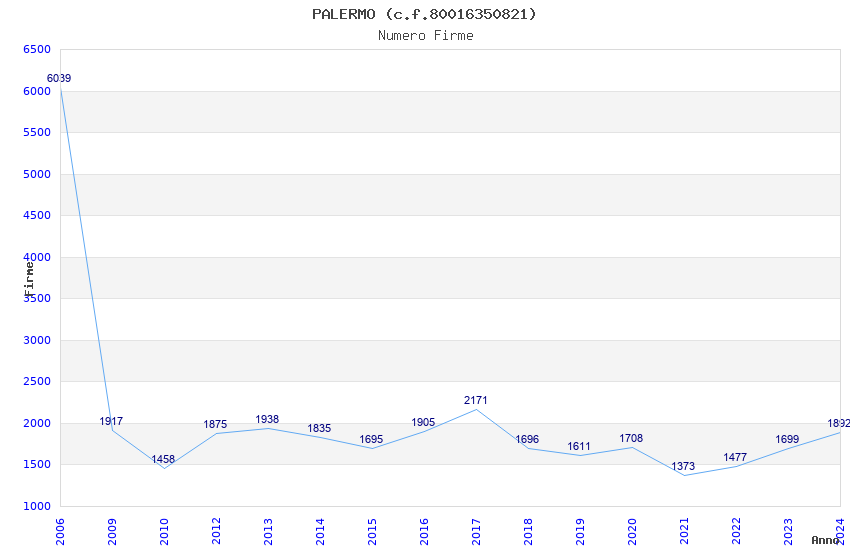Click the x-axis year 2013
The width and height of the screenshot is (850, 550).
(x=268, y=532)
